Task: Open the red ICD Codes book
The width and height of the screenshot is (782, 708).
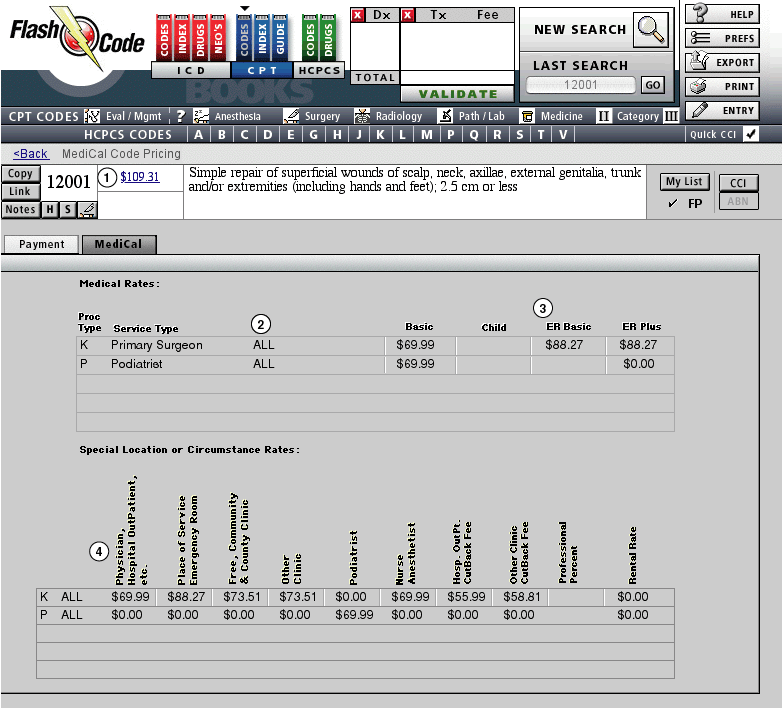Action: 164,38
